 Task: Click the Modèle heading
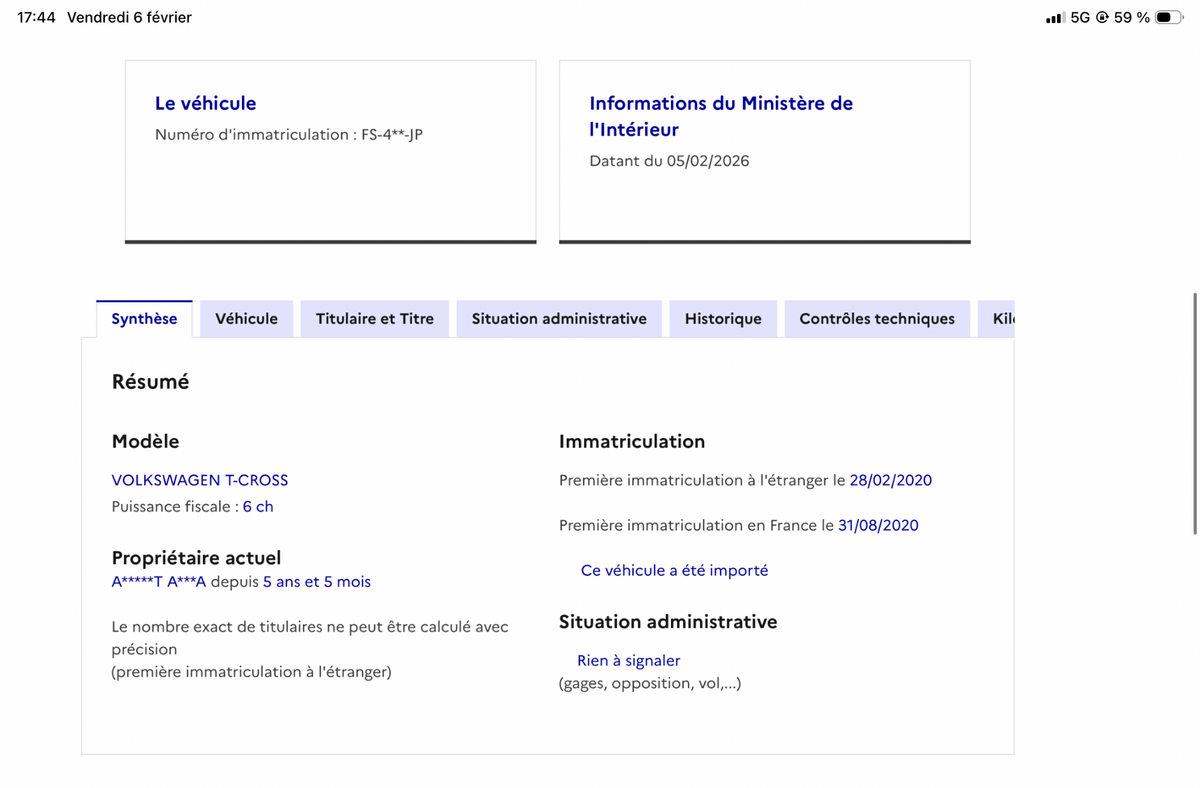click(145, 441)
